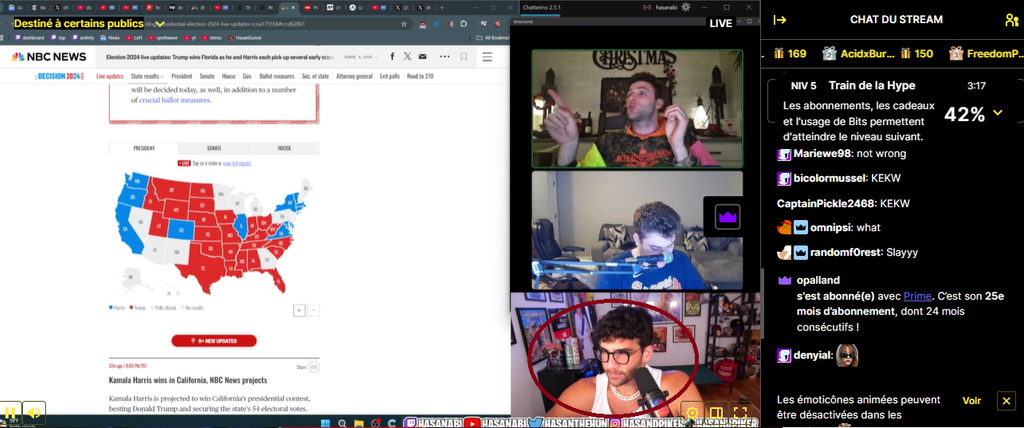This screenshot has width=1024, height=428.
Task: Select the SENATE map tab
Action: [x=214, y=148]
